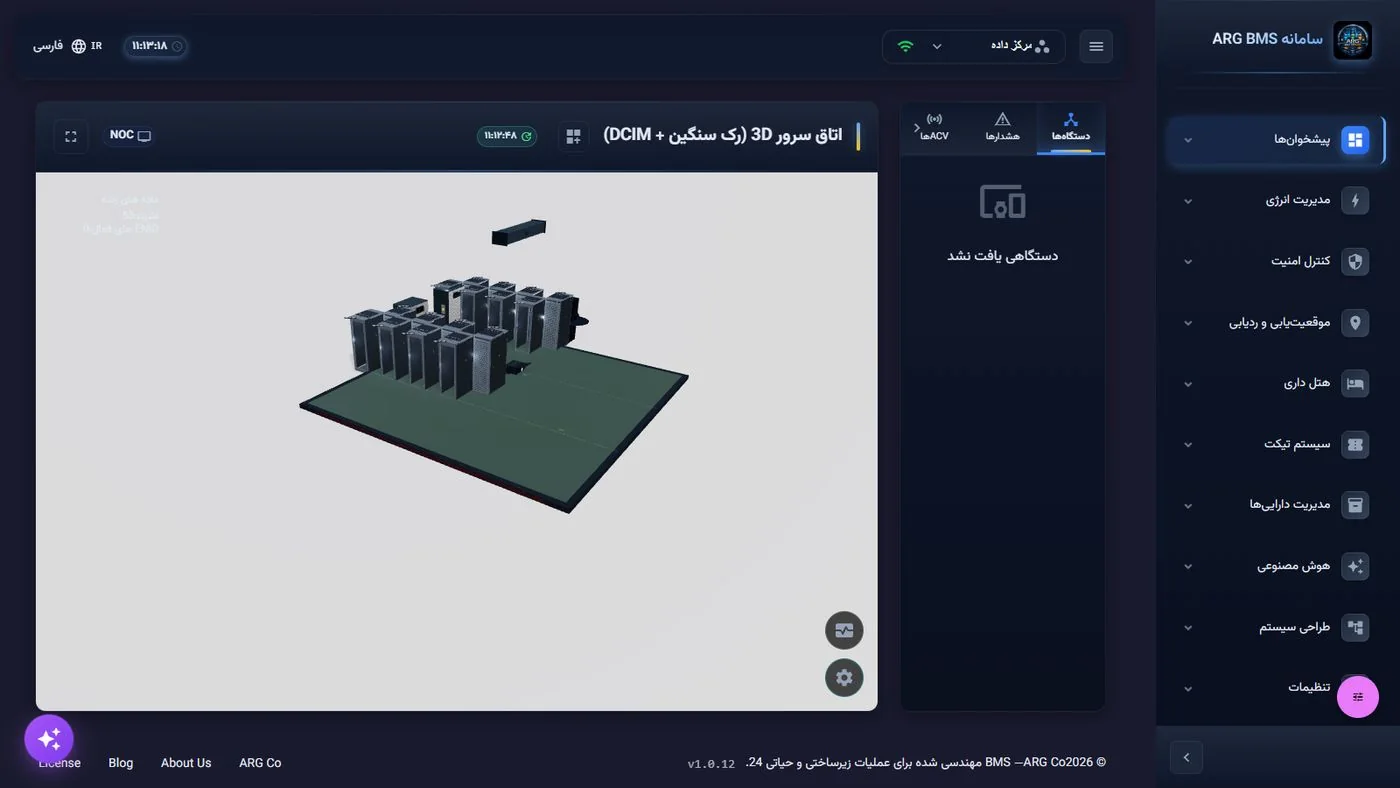
Task: Collapse the sidebar with bottom arrow button
Action: [1186, 757]
